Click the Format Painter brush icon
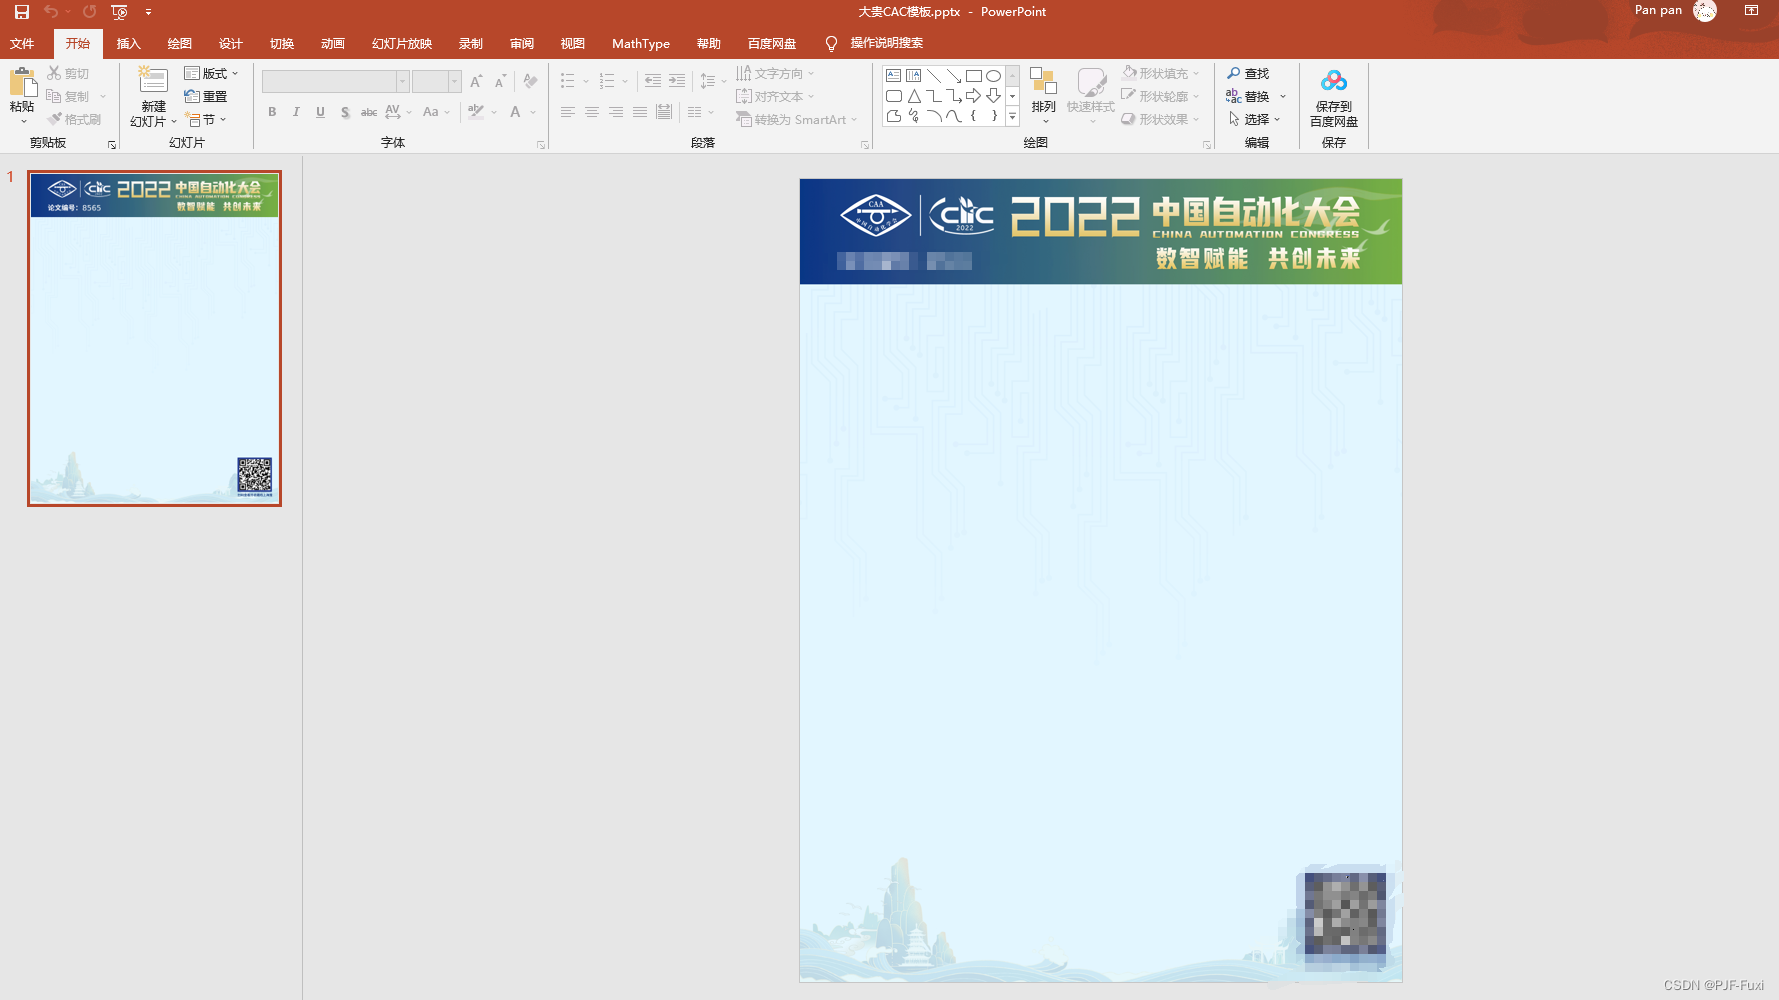This screenshot has height=1000, width=1779. click(x=54, y=119)
